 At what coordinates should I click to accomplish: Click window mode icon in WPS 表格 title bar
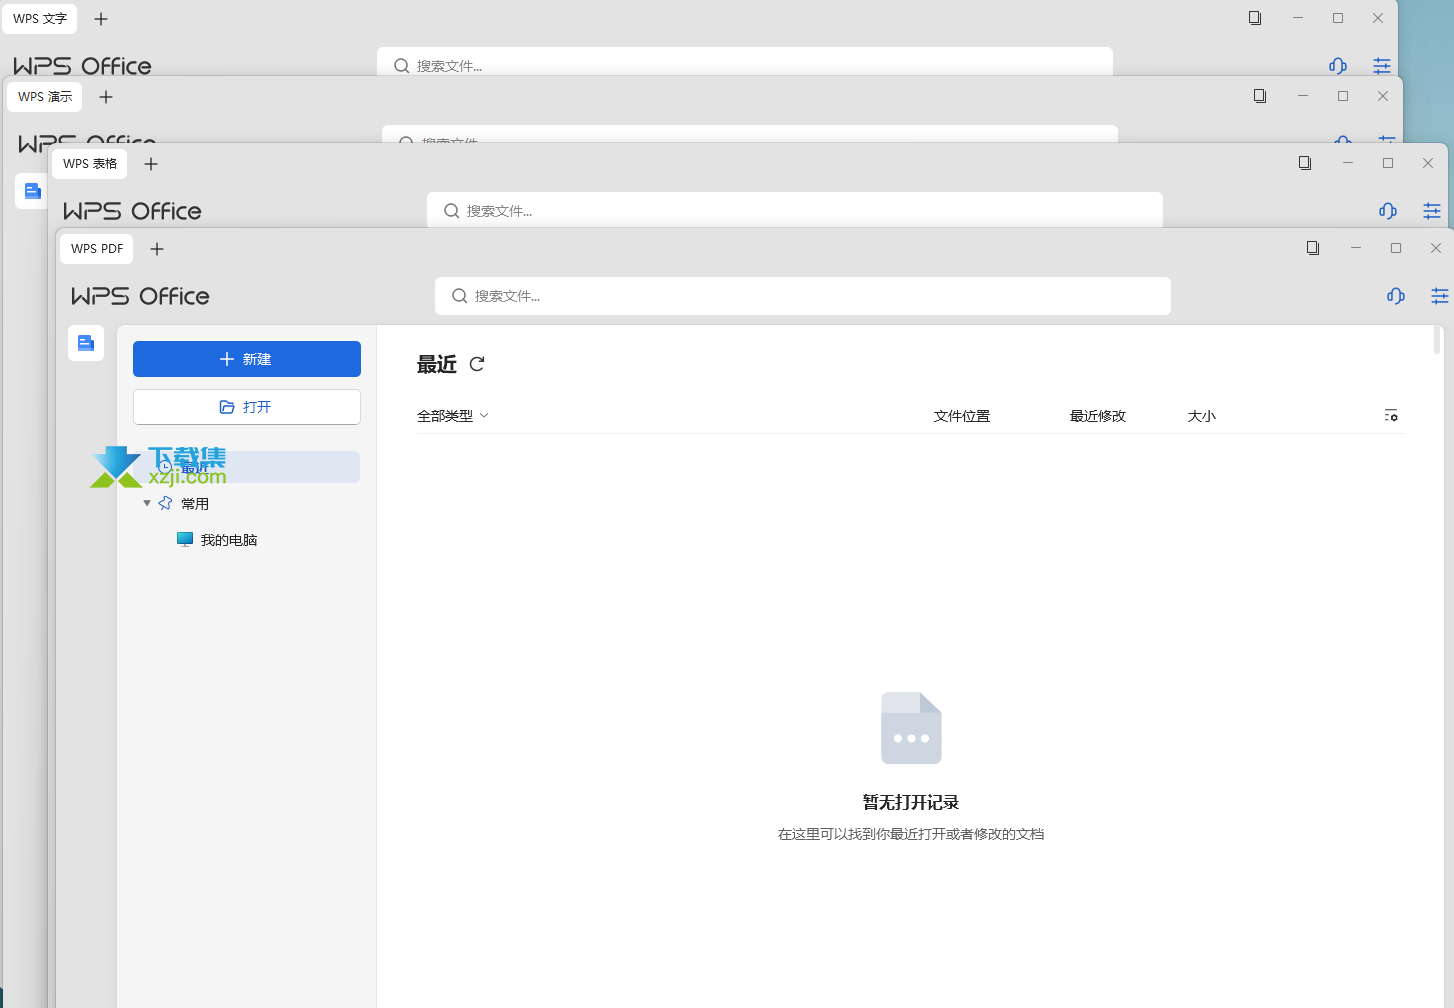pyautogui.click(x=1305, y=163)
